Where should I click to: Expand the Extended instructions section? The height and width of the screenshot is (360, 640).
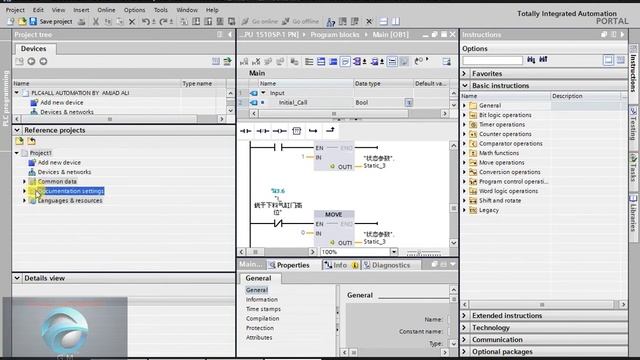[x=464, y=316]
